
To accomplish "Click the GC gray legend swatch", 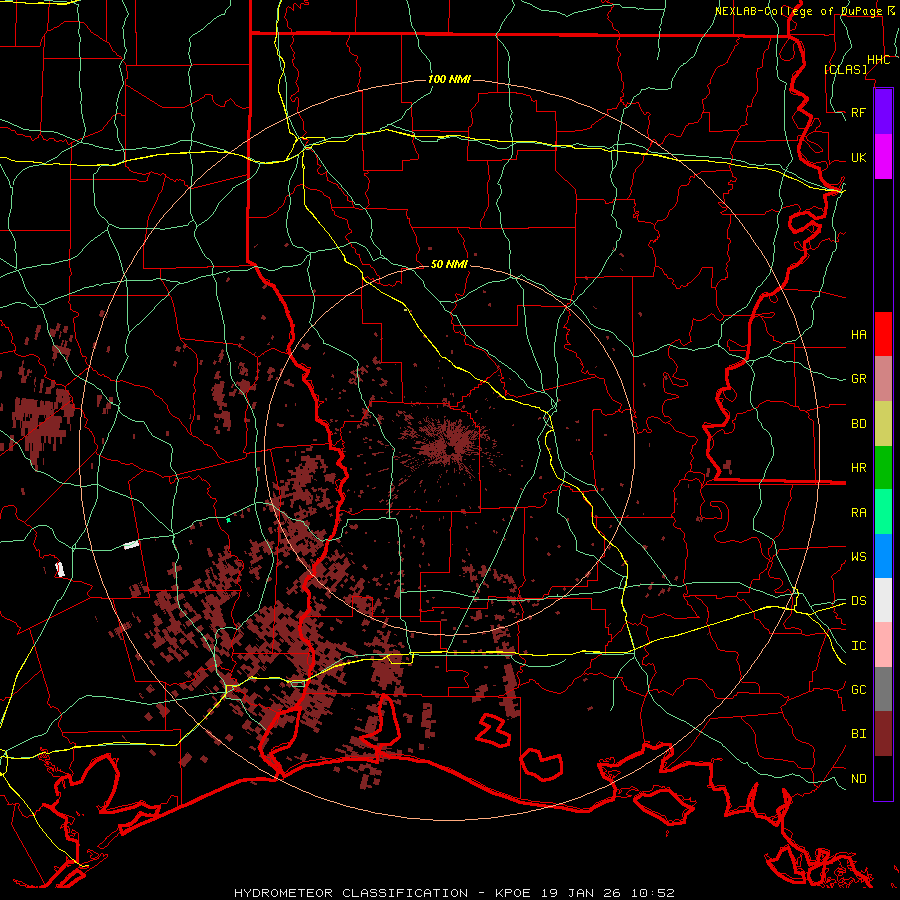I will (x=883, y=689).
